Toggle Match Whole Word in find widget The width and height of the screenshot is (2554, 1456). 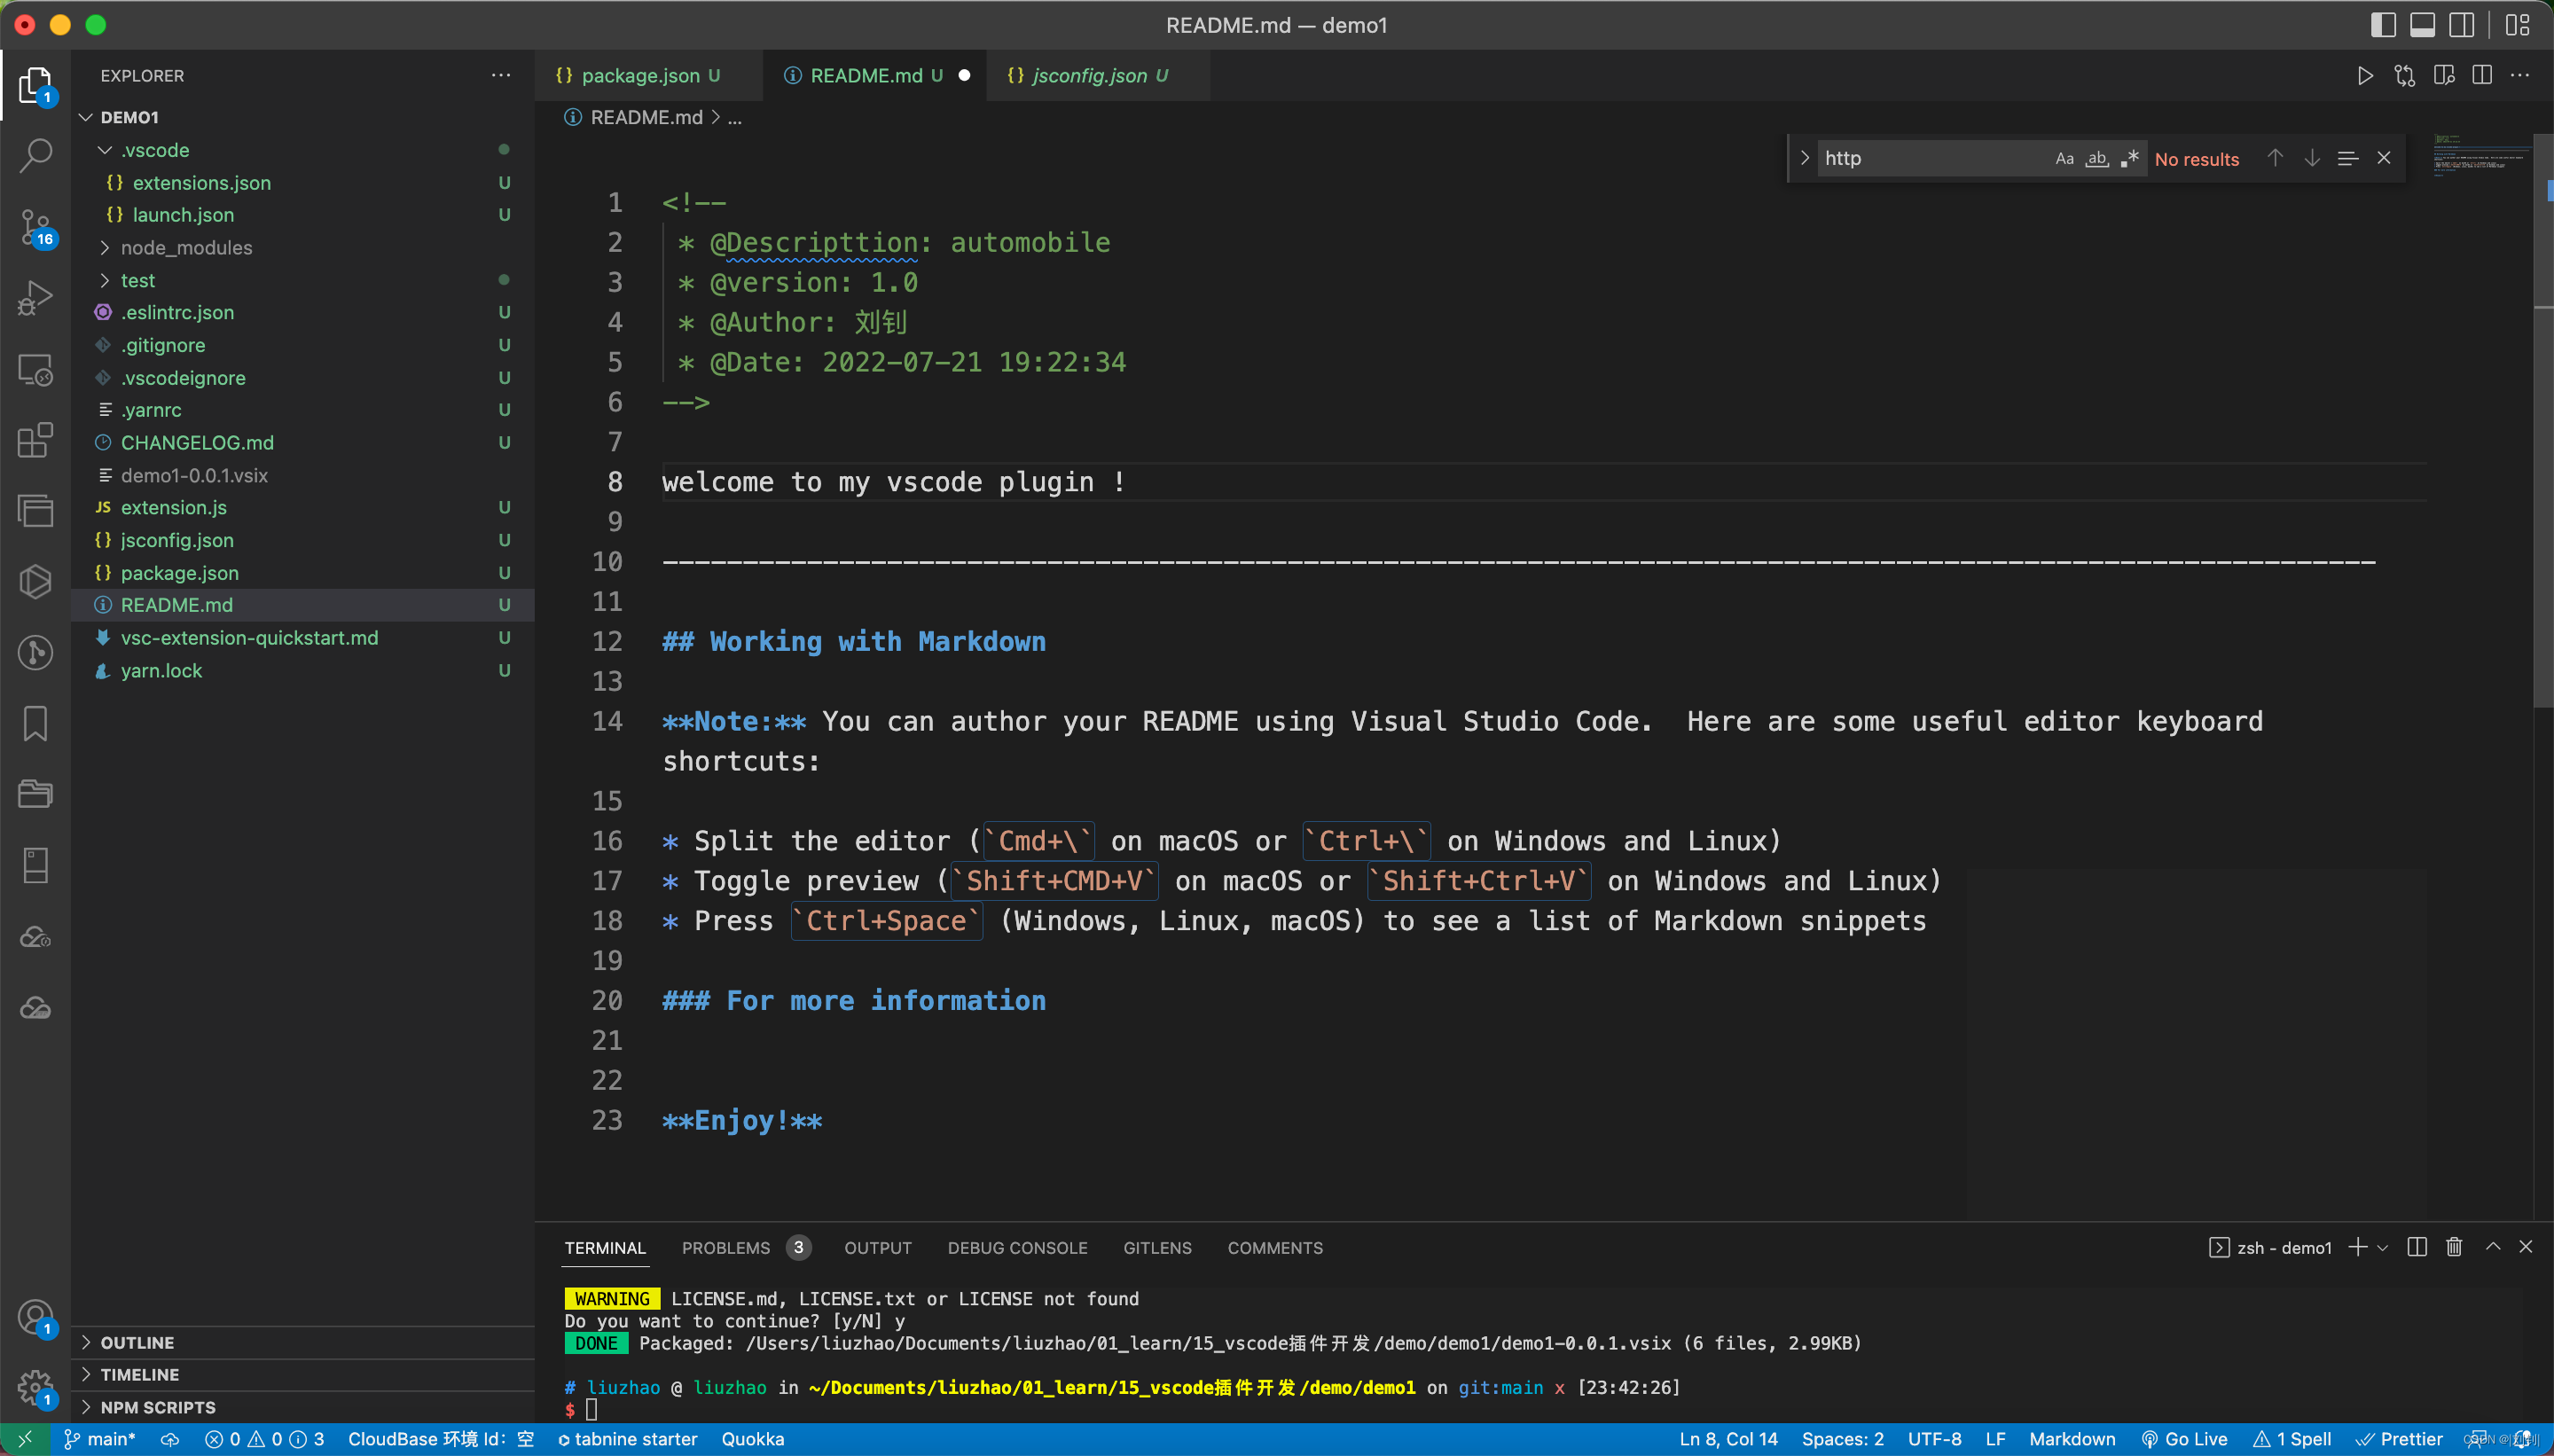click(2097, 158)
